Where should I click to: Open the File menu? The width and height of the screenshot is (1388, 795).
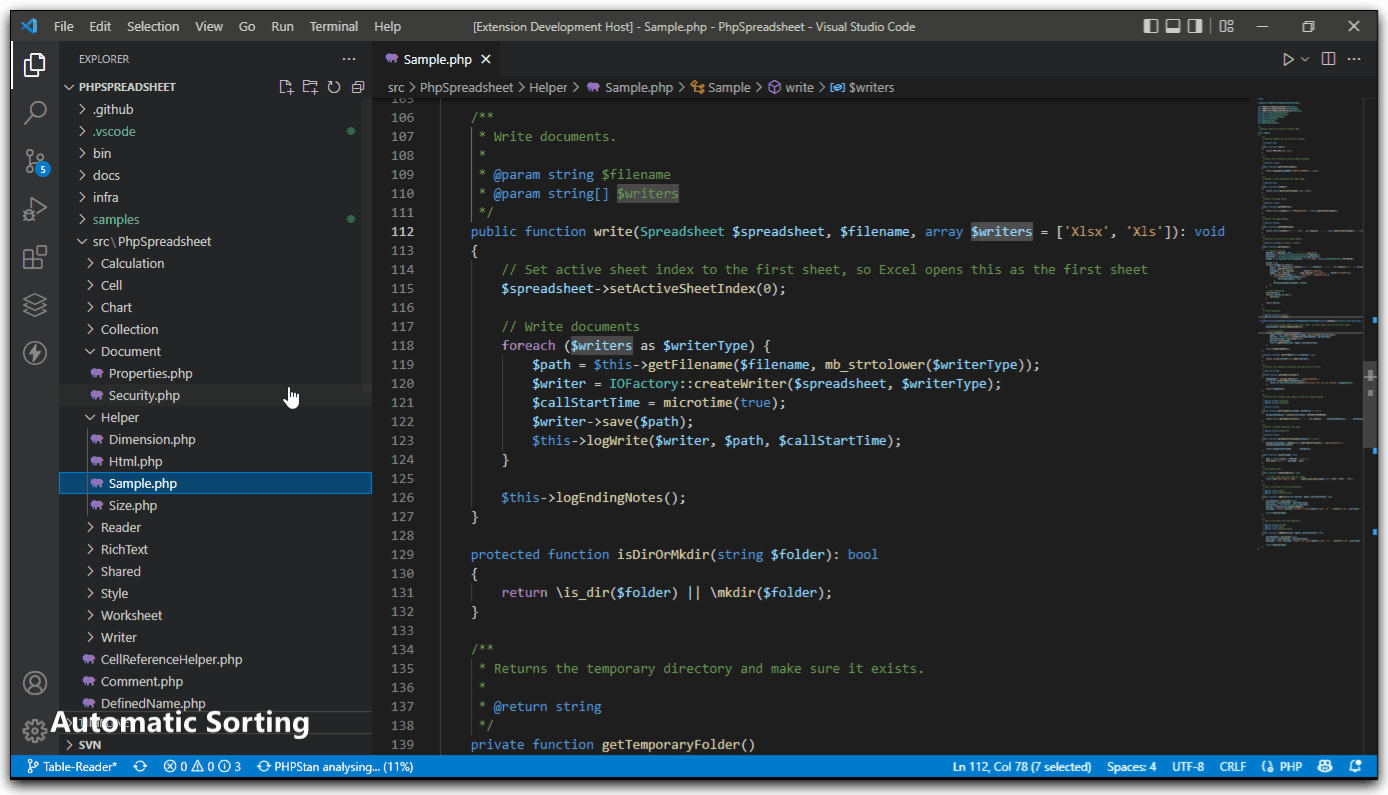tap(64, 27)
